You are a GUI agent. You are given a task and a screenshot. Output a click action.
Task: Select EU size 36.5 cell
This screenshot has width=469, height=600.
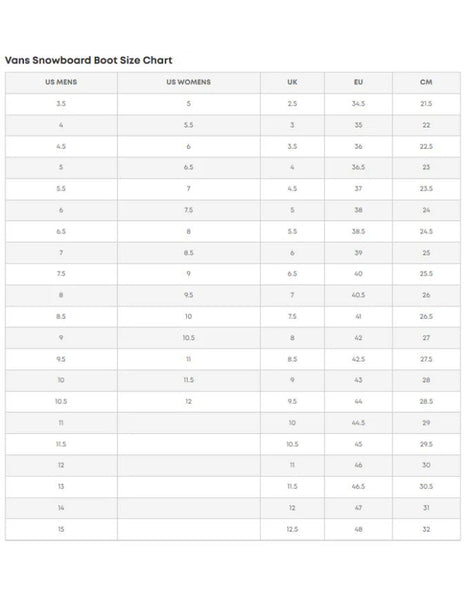coord(358,167)
